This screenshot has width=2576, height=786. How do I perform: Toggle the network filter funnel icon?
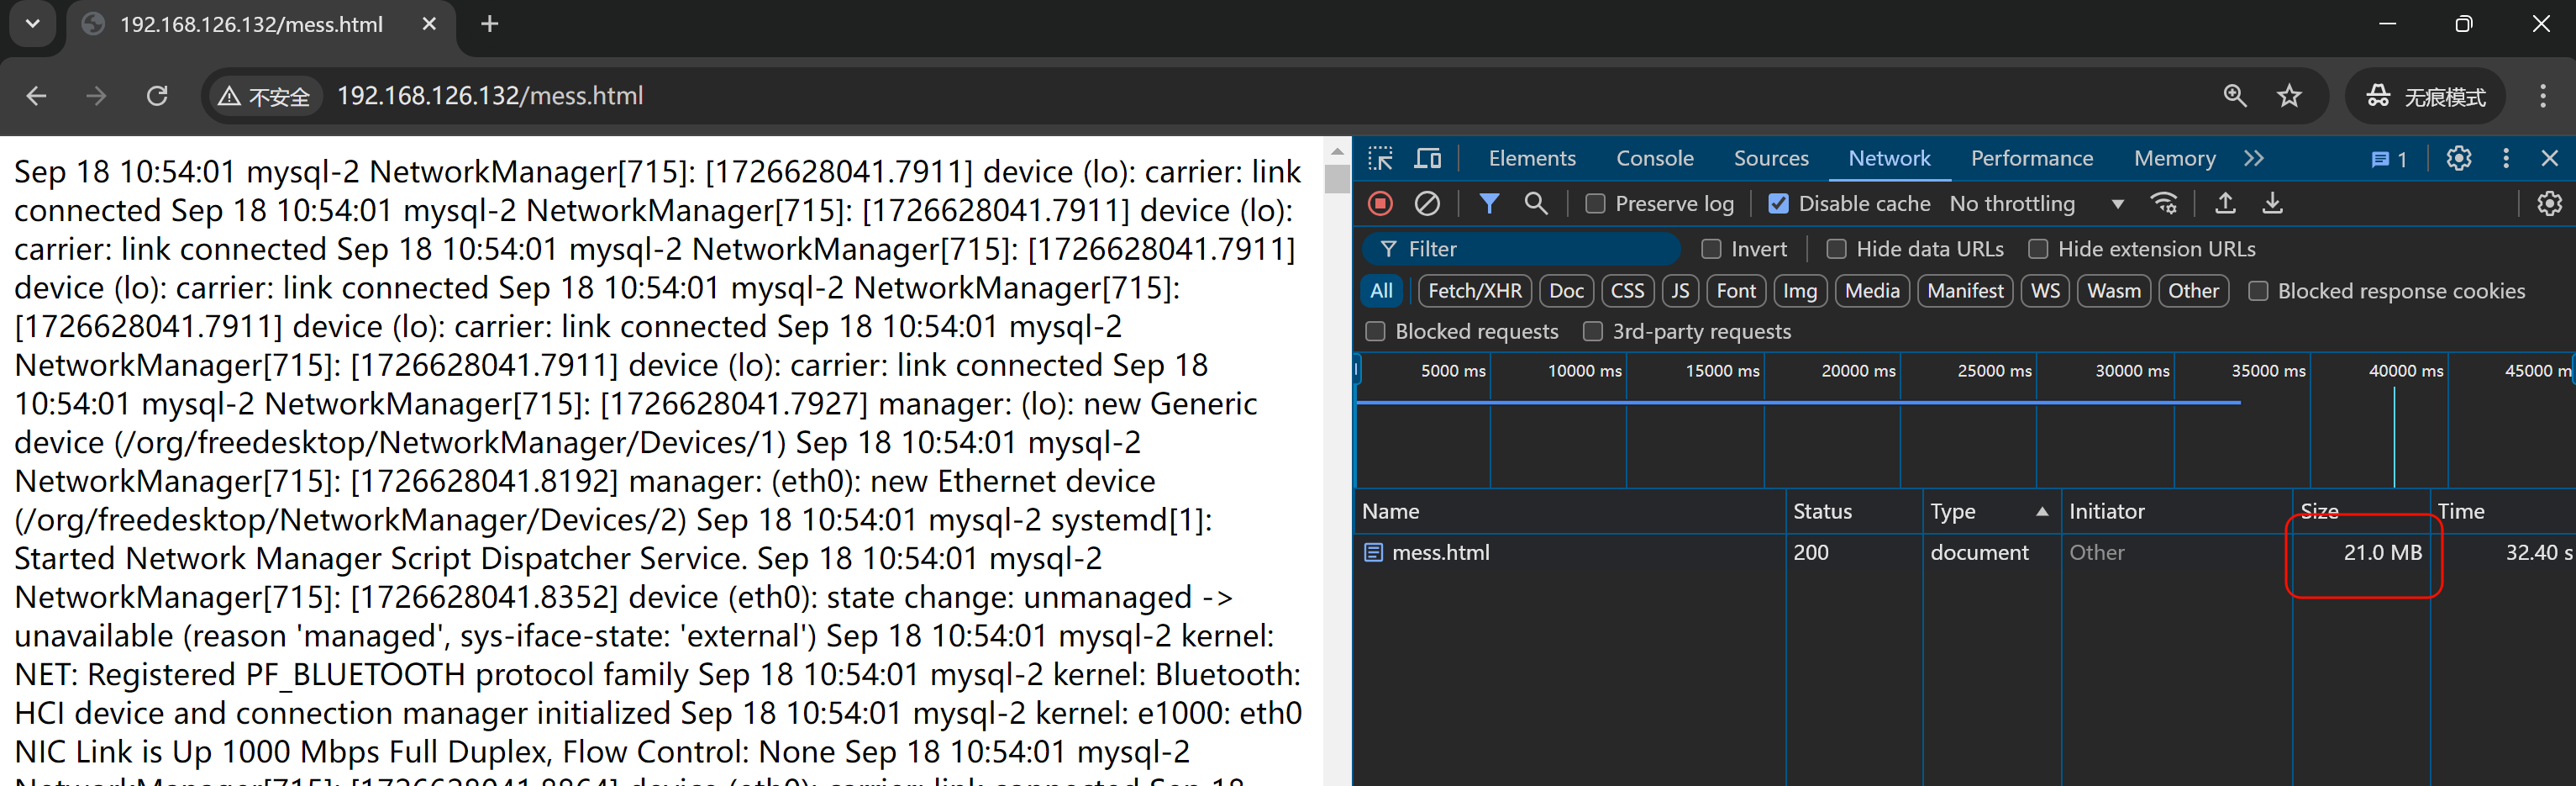1488,204
